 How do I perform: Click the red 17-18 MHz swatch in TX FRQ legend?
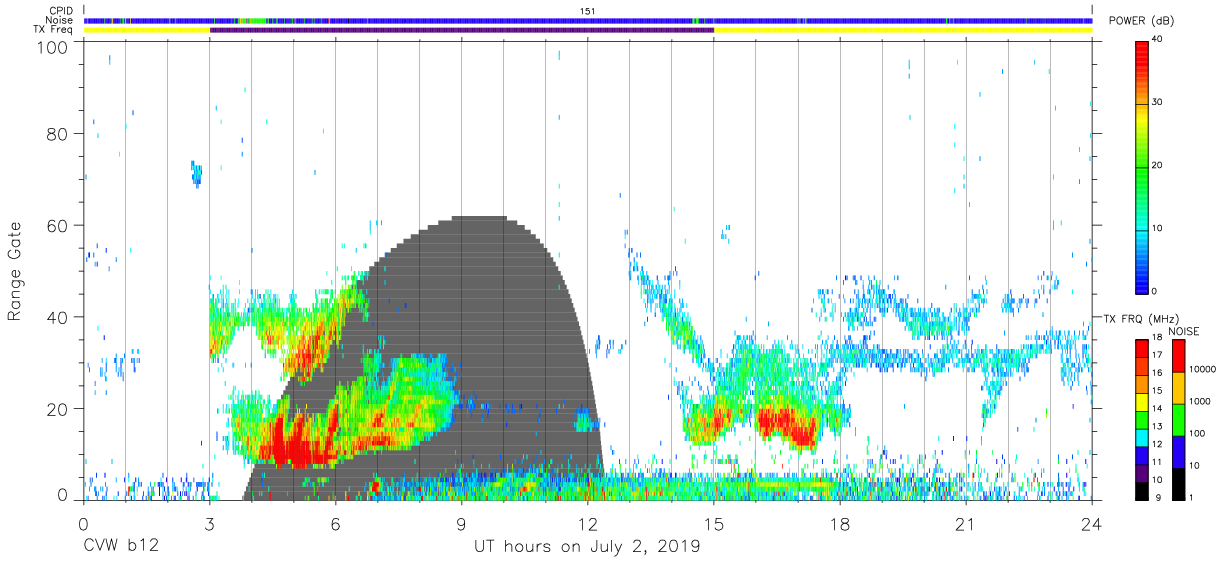coord(1141,349)
